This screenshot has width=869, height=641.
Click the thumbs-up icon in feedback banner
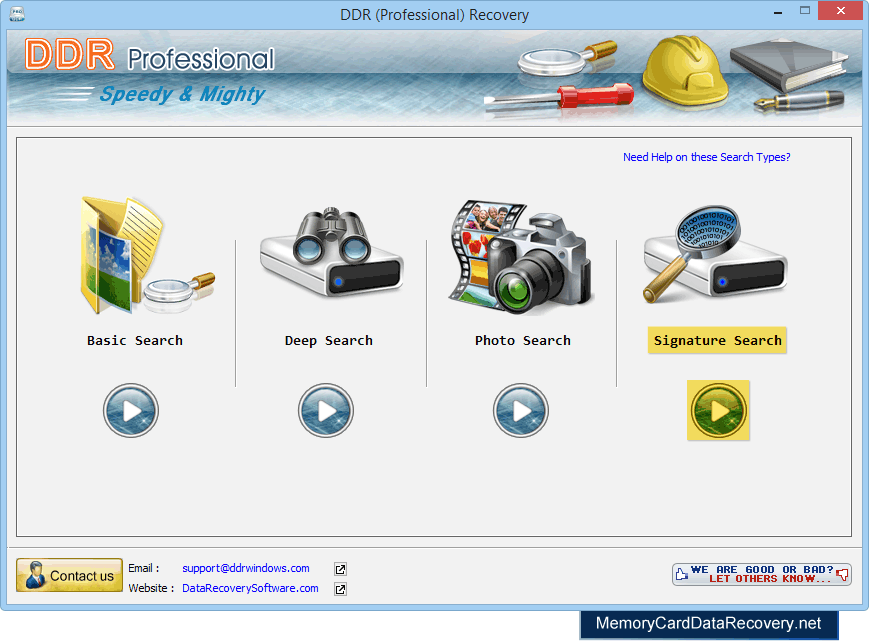coord(682,574)
